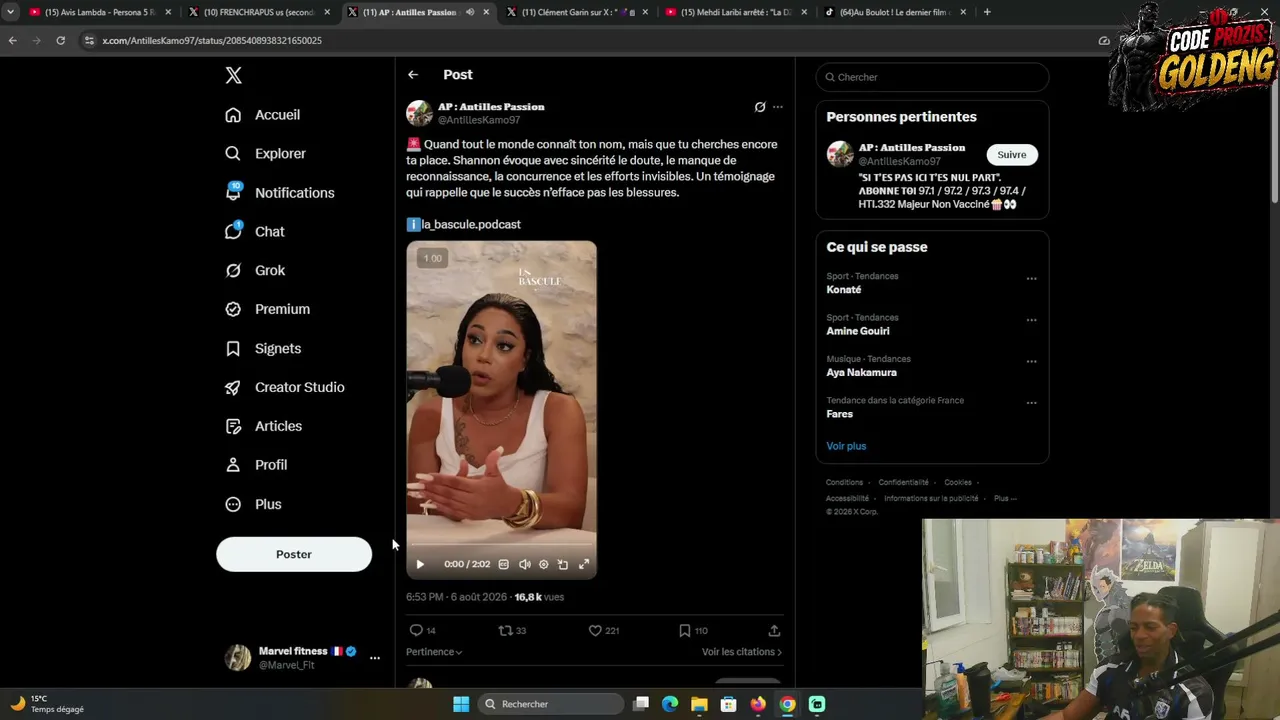Open account options next to Marvel fitness
This screenshot has width=1280, height=720.
375,658
